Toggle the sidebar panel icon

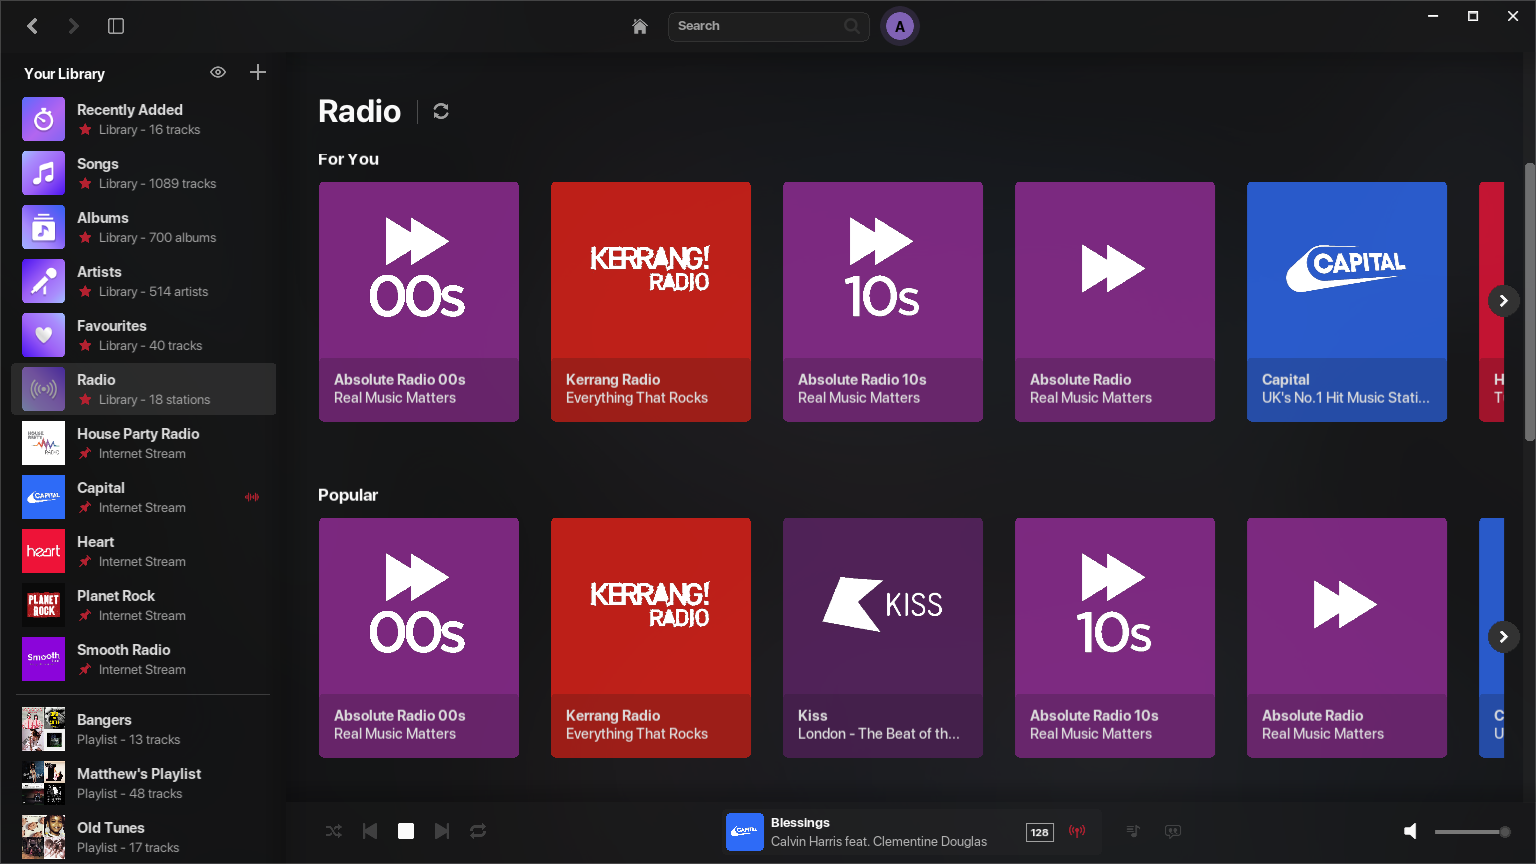click(116, 26)
